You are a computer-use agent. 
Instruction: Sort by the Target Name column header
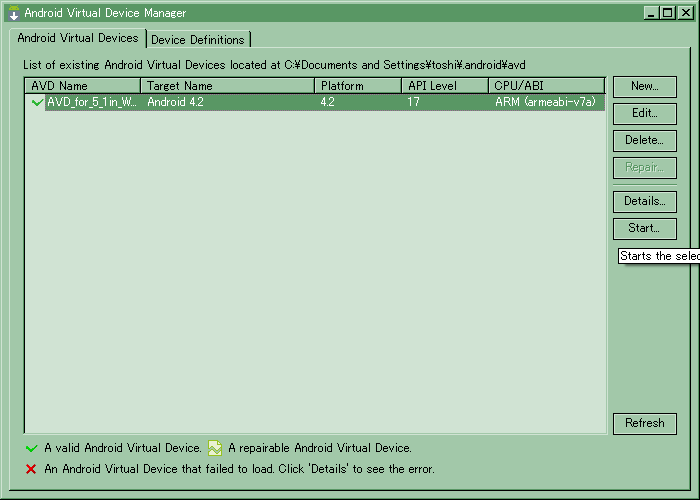pos(228,86)
